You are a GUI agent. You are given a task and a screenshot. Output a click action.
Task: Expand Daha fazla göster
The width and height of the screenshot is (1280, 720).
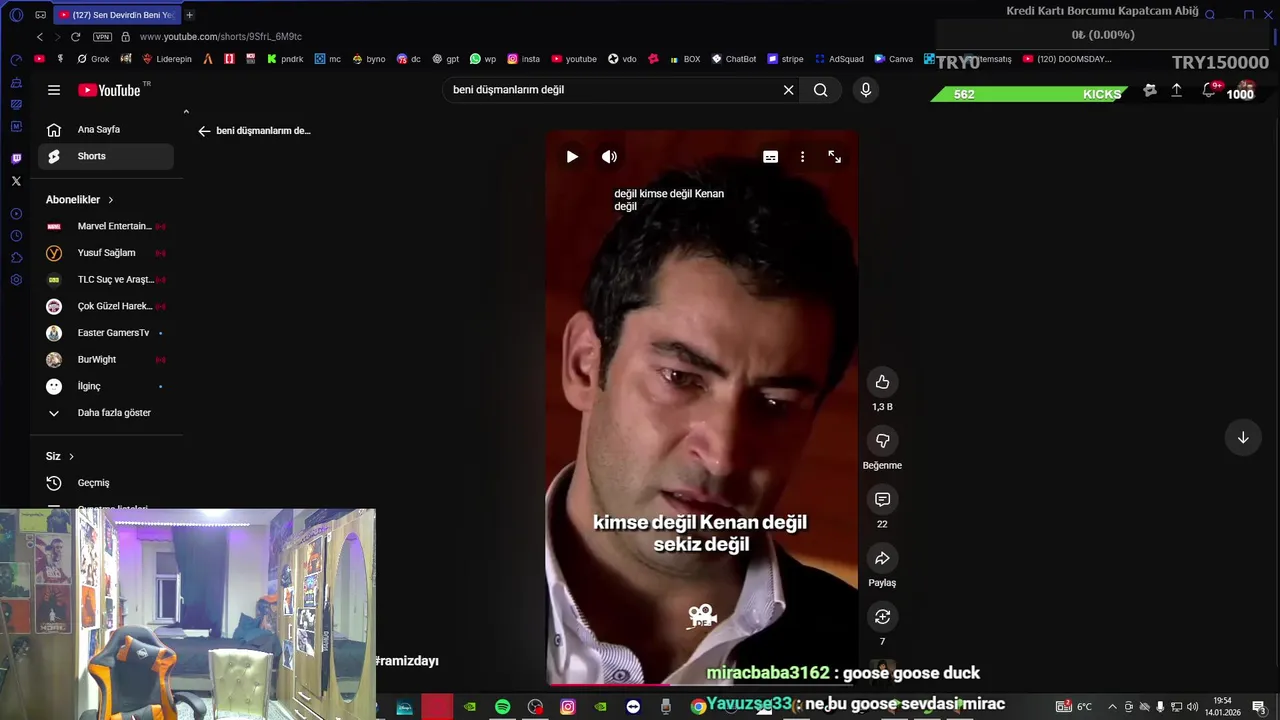(106, 413)
